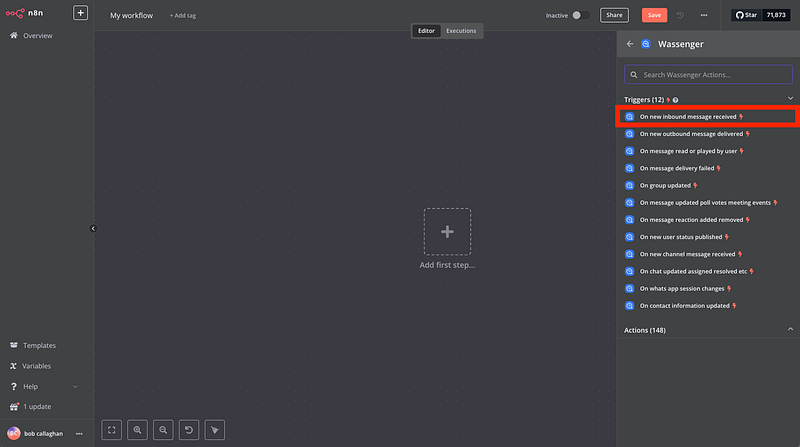Click the plus icon next to n8n logo

81,14
